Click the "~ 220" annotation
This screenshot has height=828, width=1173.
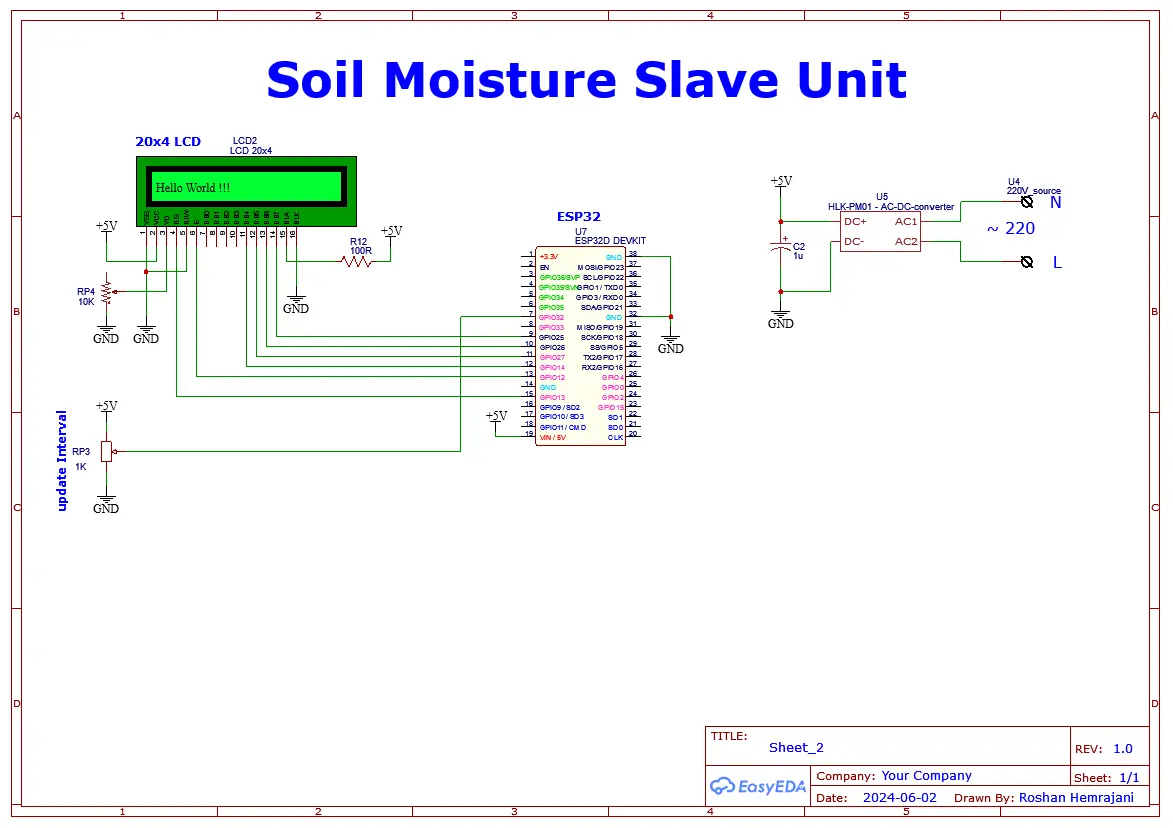(x=1011, y=228)
